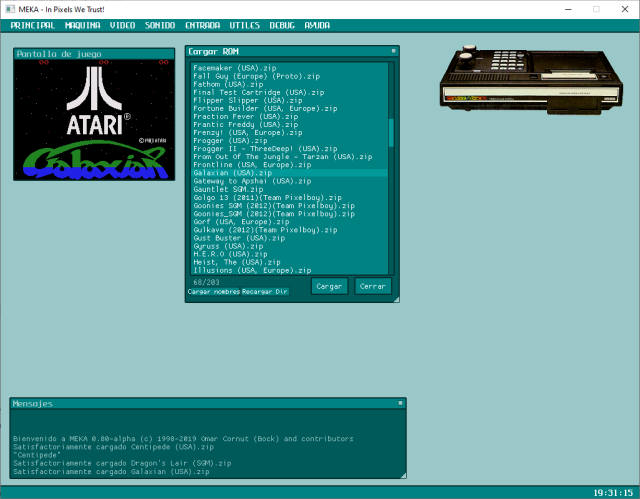Click the Recargar Dir button

point(265,292)
